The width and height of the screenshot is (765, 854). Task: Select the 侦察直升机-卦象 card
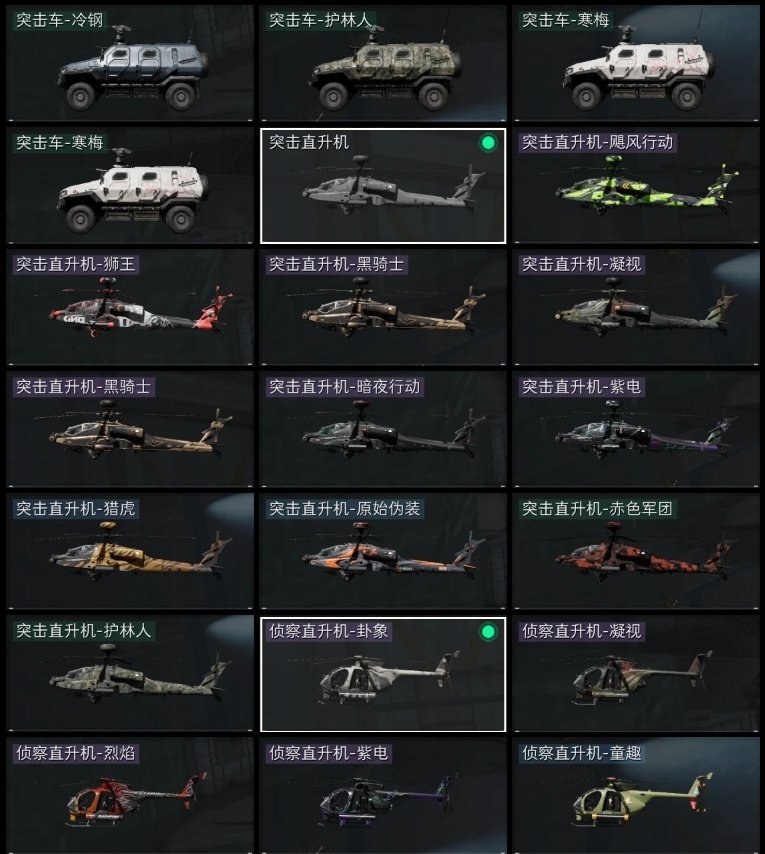pos(383,674)
